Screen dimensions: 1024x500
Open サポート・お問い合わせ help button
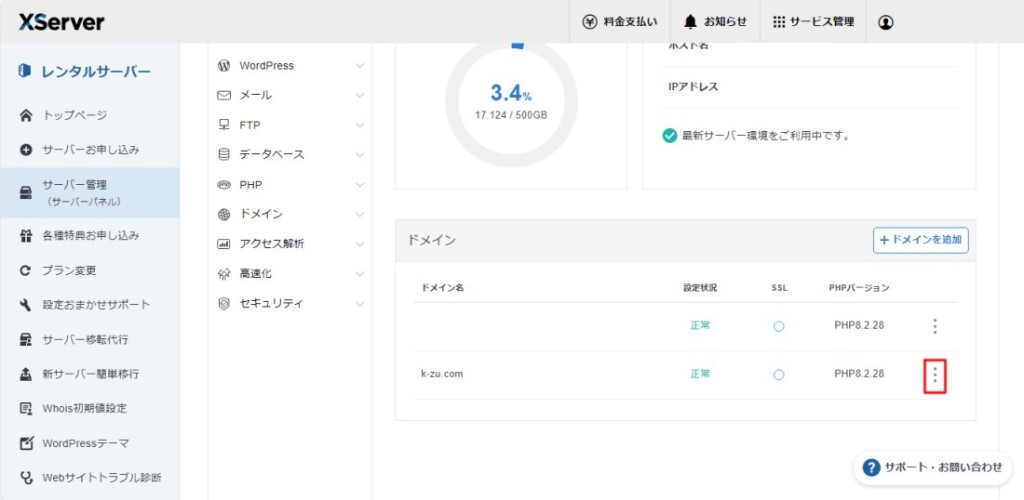pyautogui.click(x=932, y=467)
